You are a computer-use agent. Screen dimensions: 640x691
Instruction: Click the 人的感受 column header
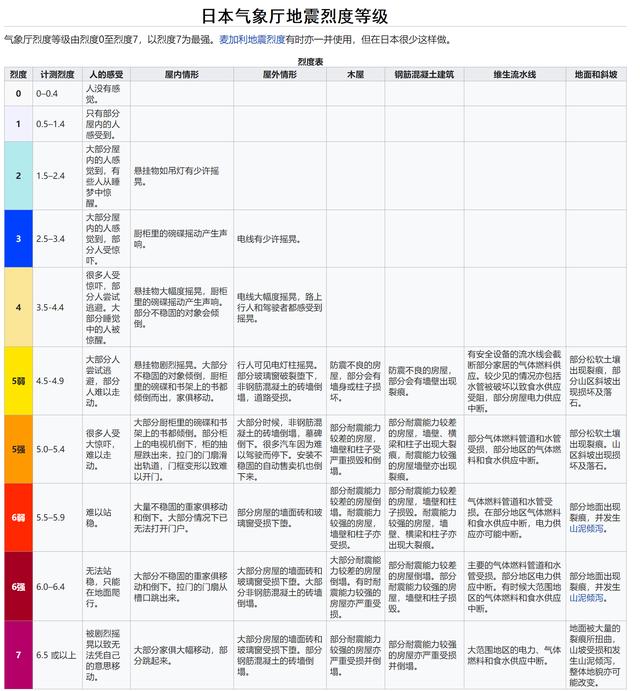pyautogui.click(x=106, y=74)
